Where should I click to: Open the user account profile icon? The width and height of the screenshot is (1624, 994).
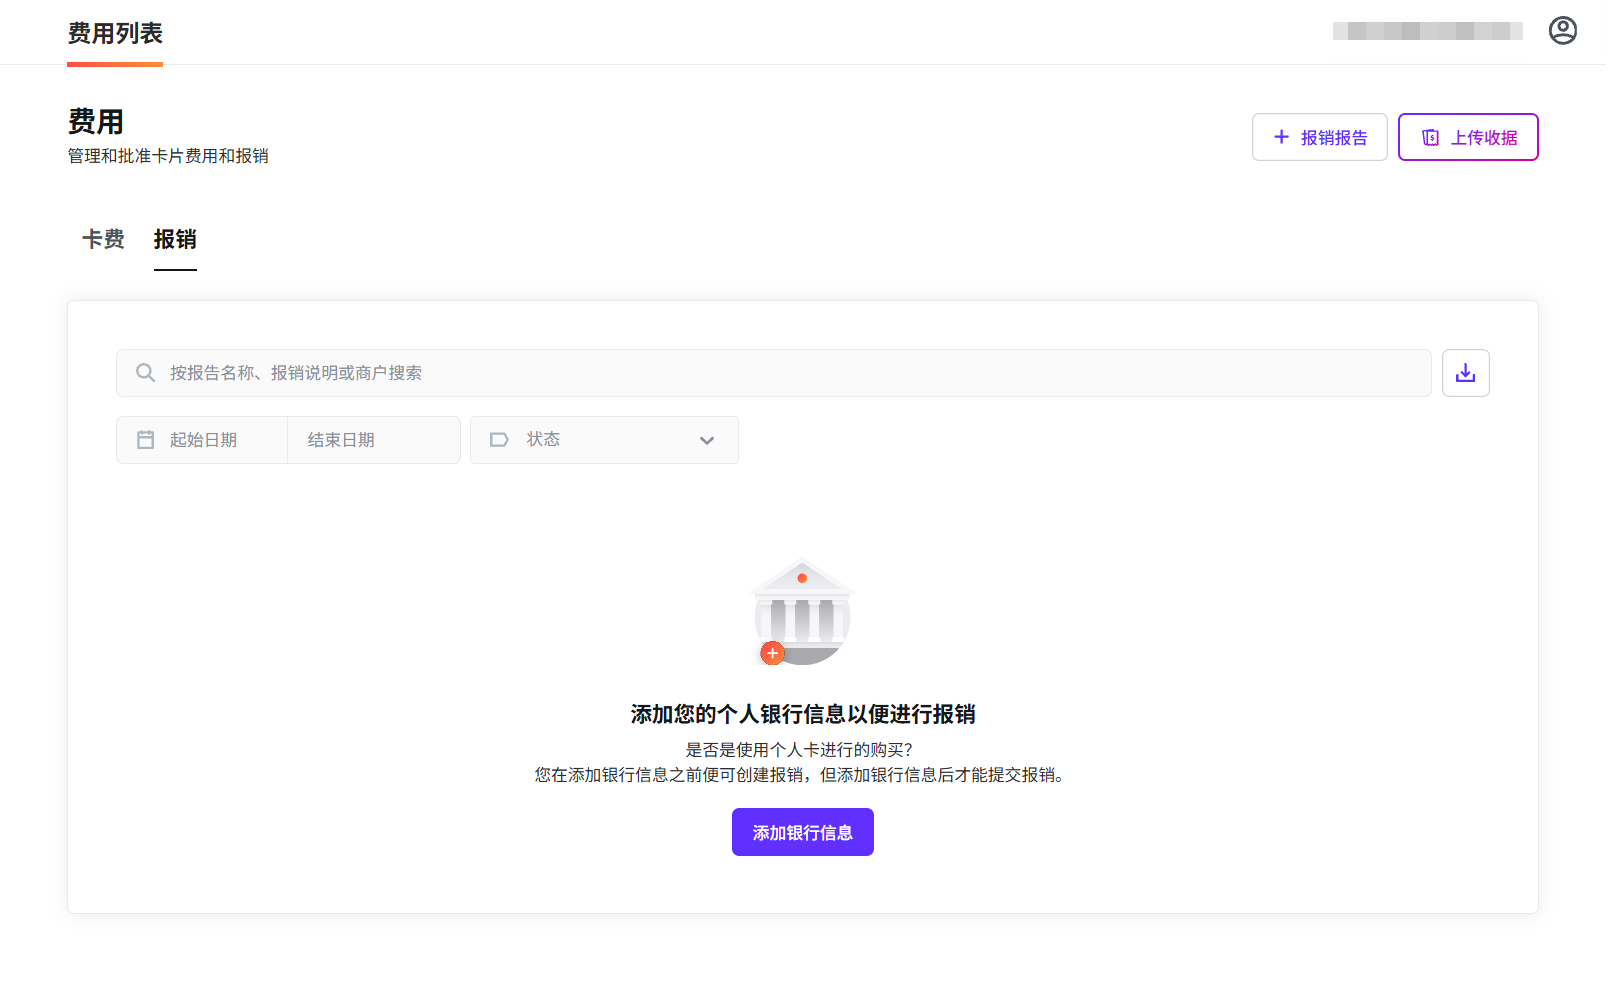[1562, 31]
